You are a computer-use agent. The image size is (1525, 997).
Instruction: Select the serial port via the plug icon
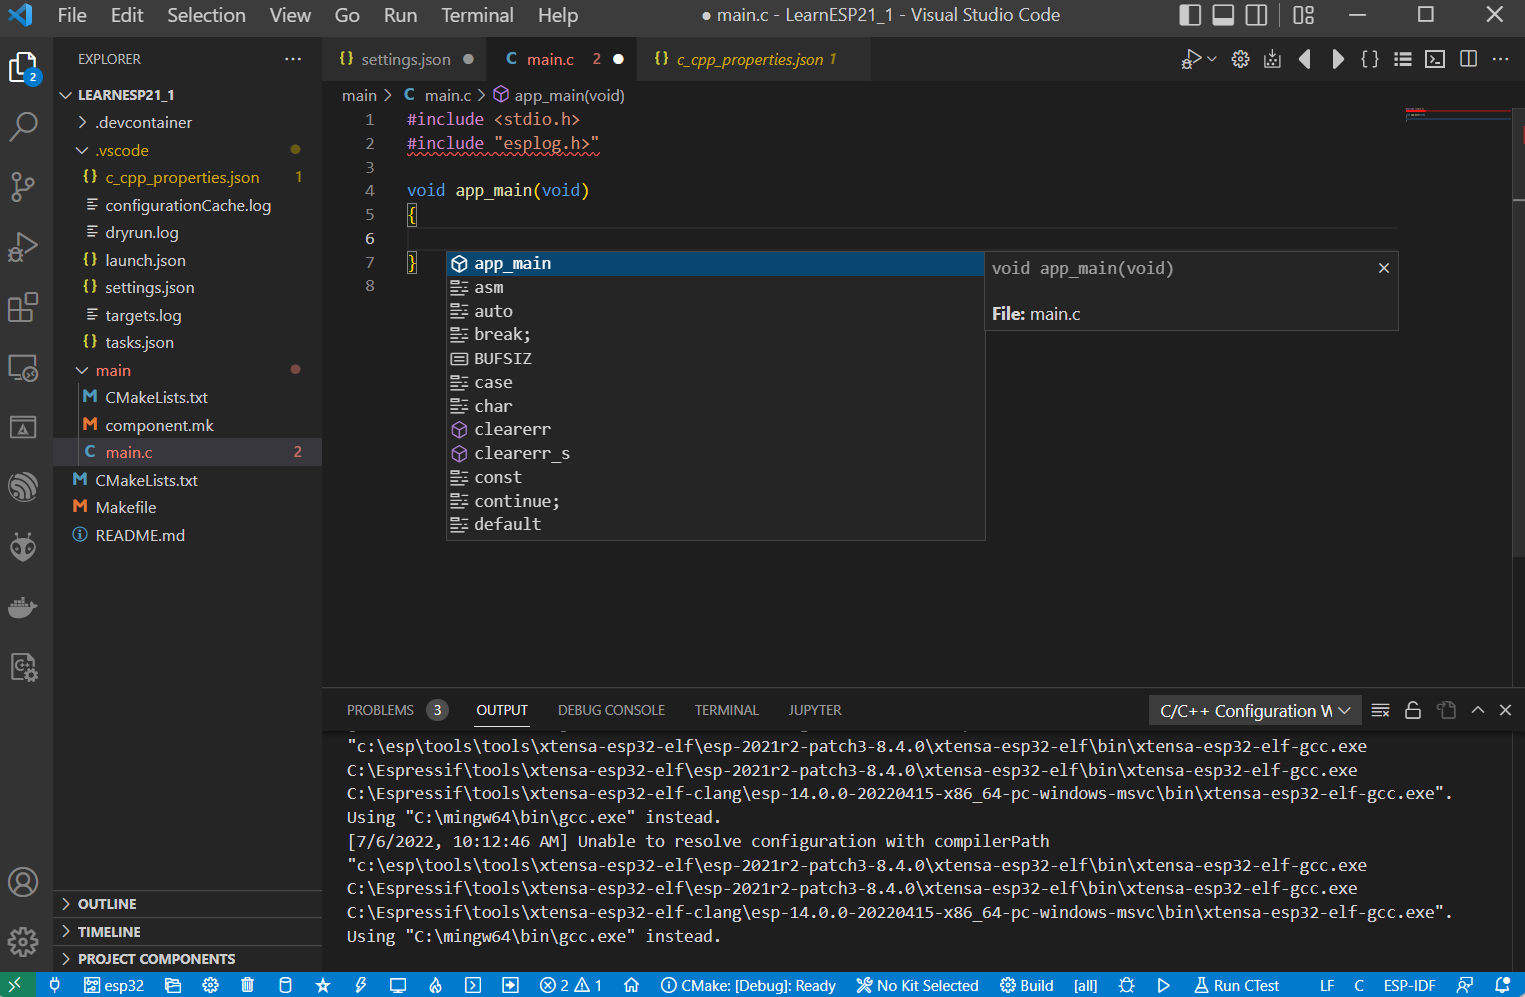click(55, 985)
